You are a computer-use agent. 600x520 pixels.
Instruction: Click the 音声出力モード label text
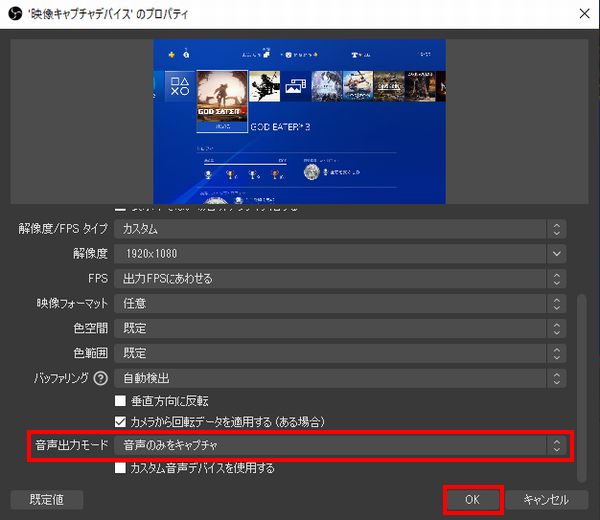tap(72, 445)
